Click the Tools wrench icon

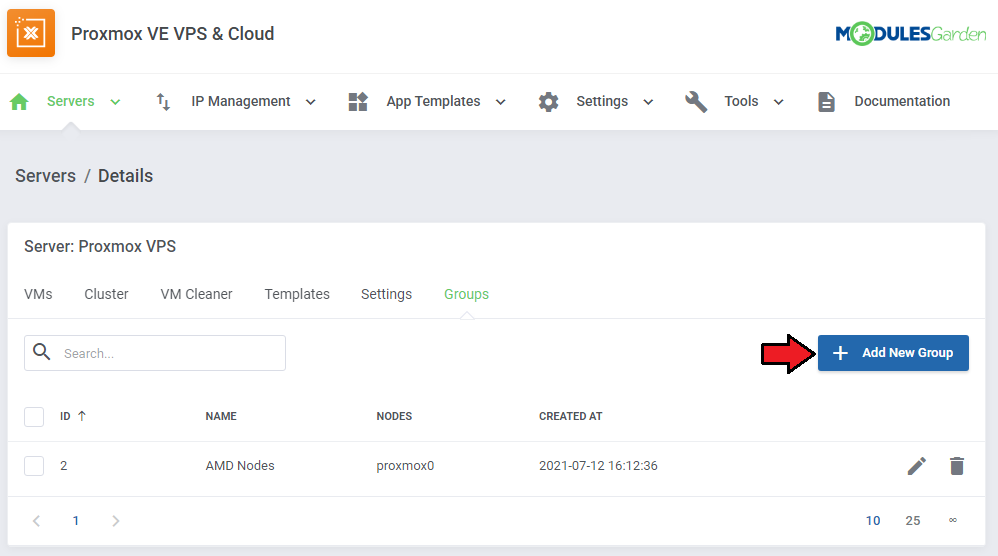696,102
